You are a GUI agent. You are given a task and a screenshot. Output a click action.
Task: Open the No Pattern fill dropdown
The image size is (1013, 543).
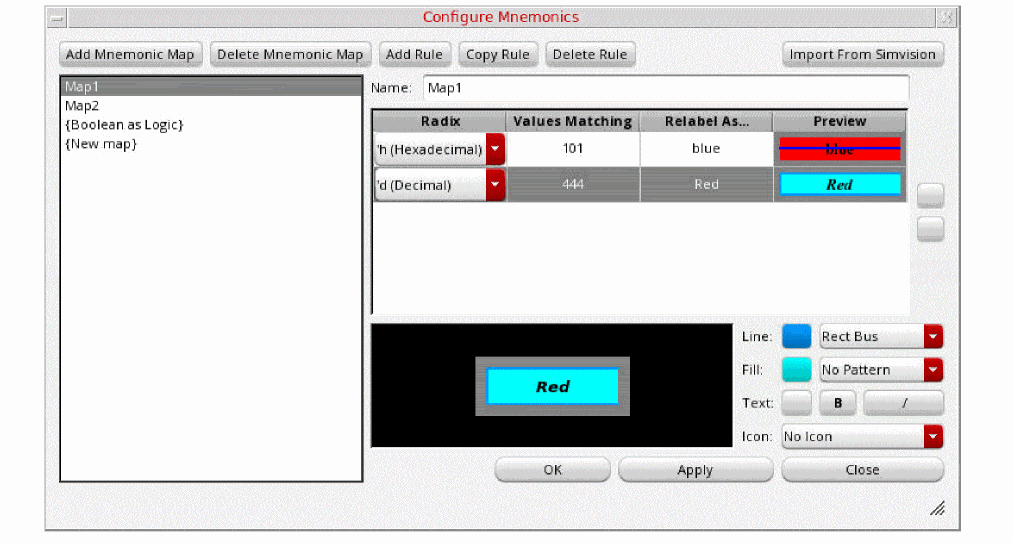click(x=933, y=370)
